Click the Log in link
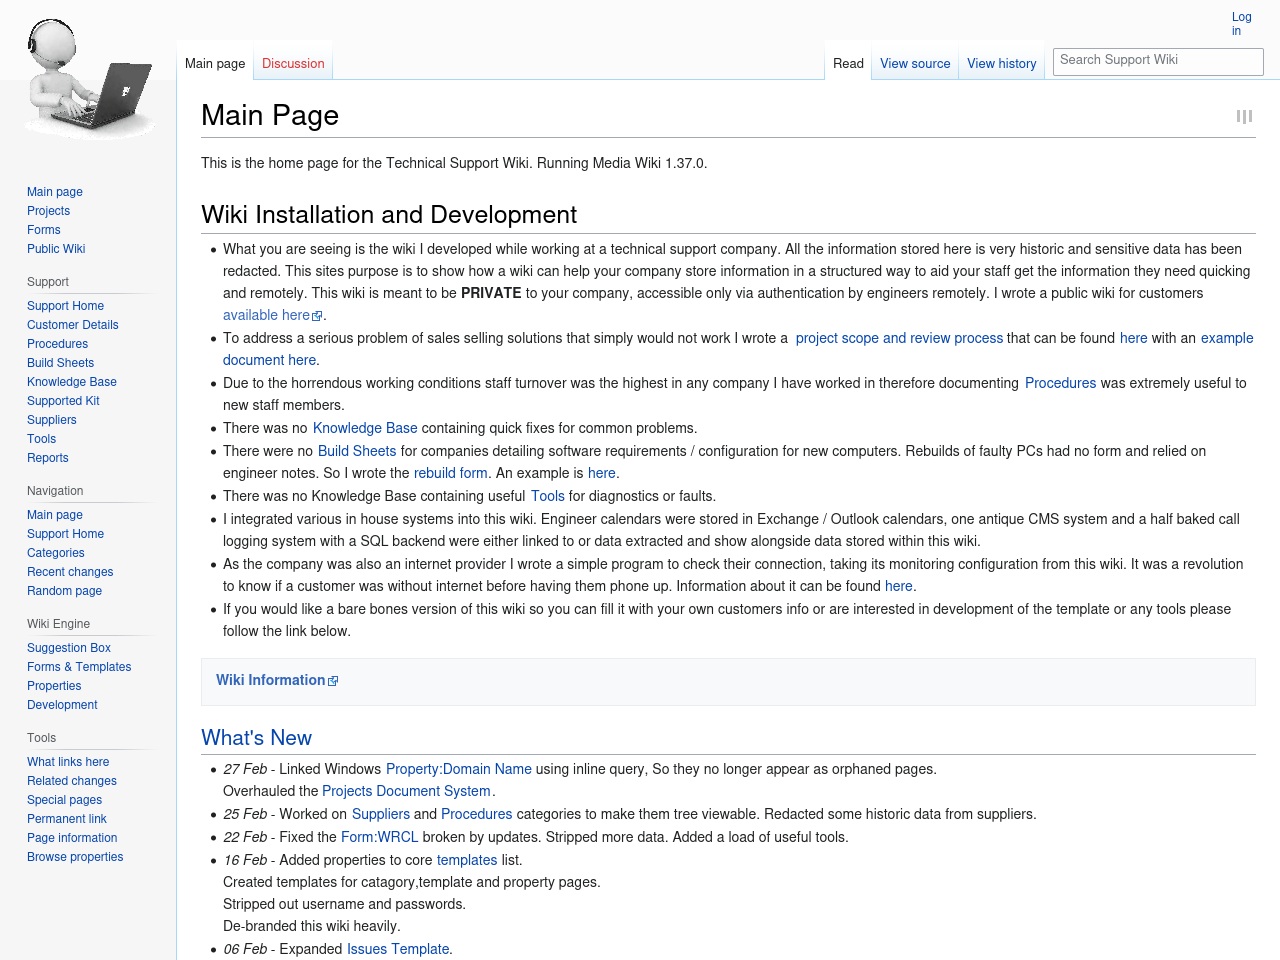 [1241, 24]
